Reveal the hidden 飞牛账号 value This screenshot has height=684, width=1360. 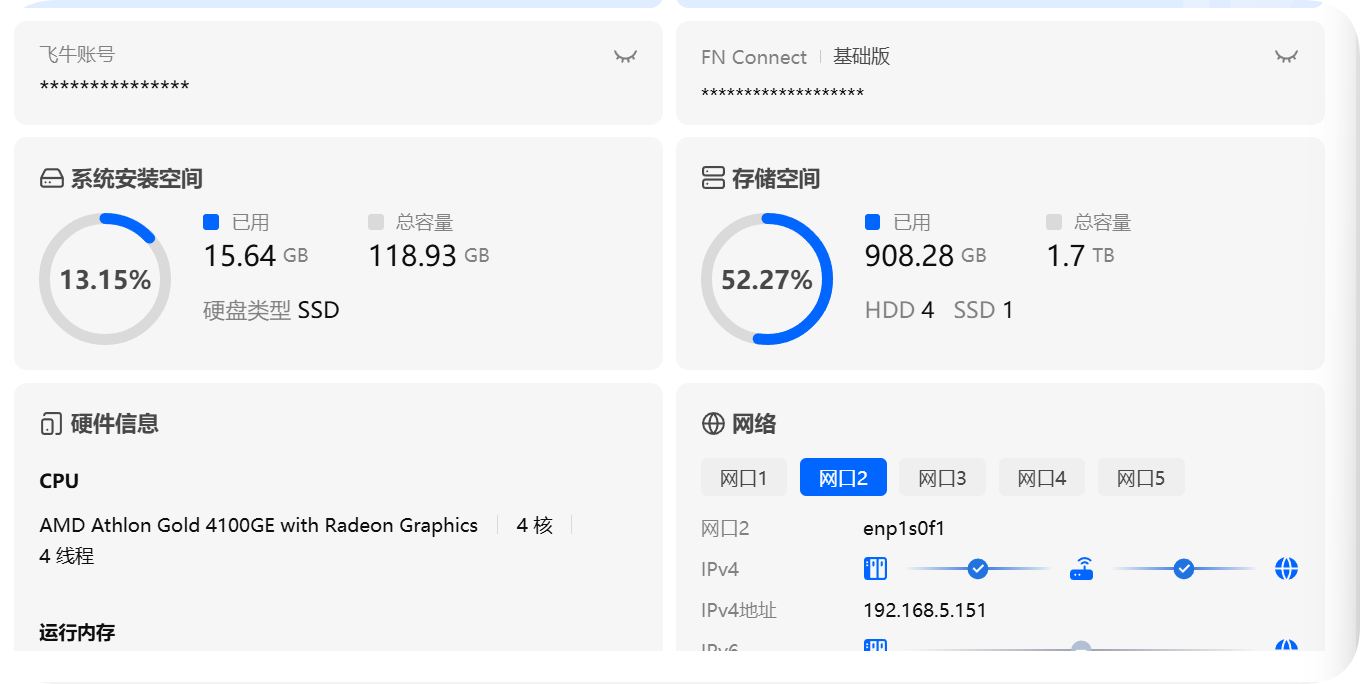point(625,57)
